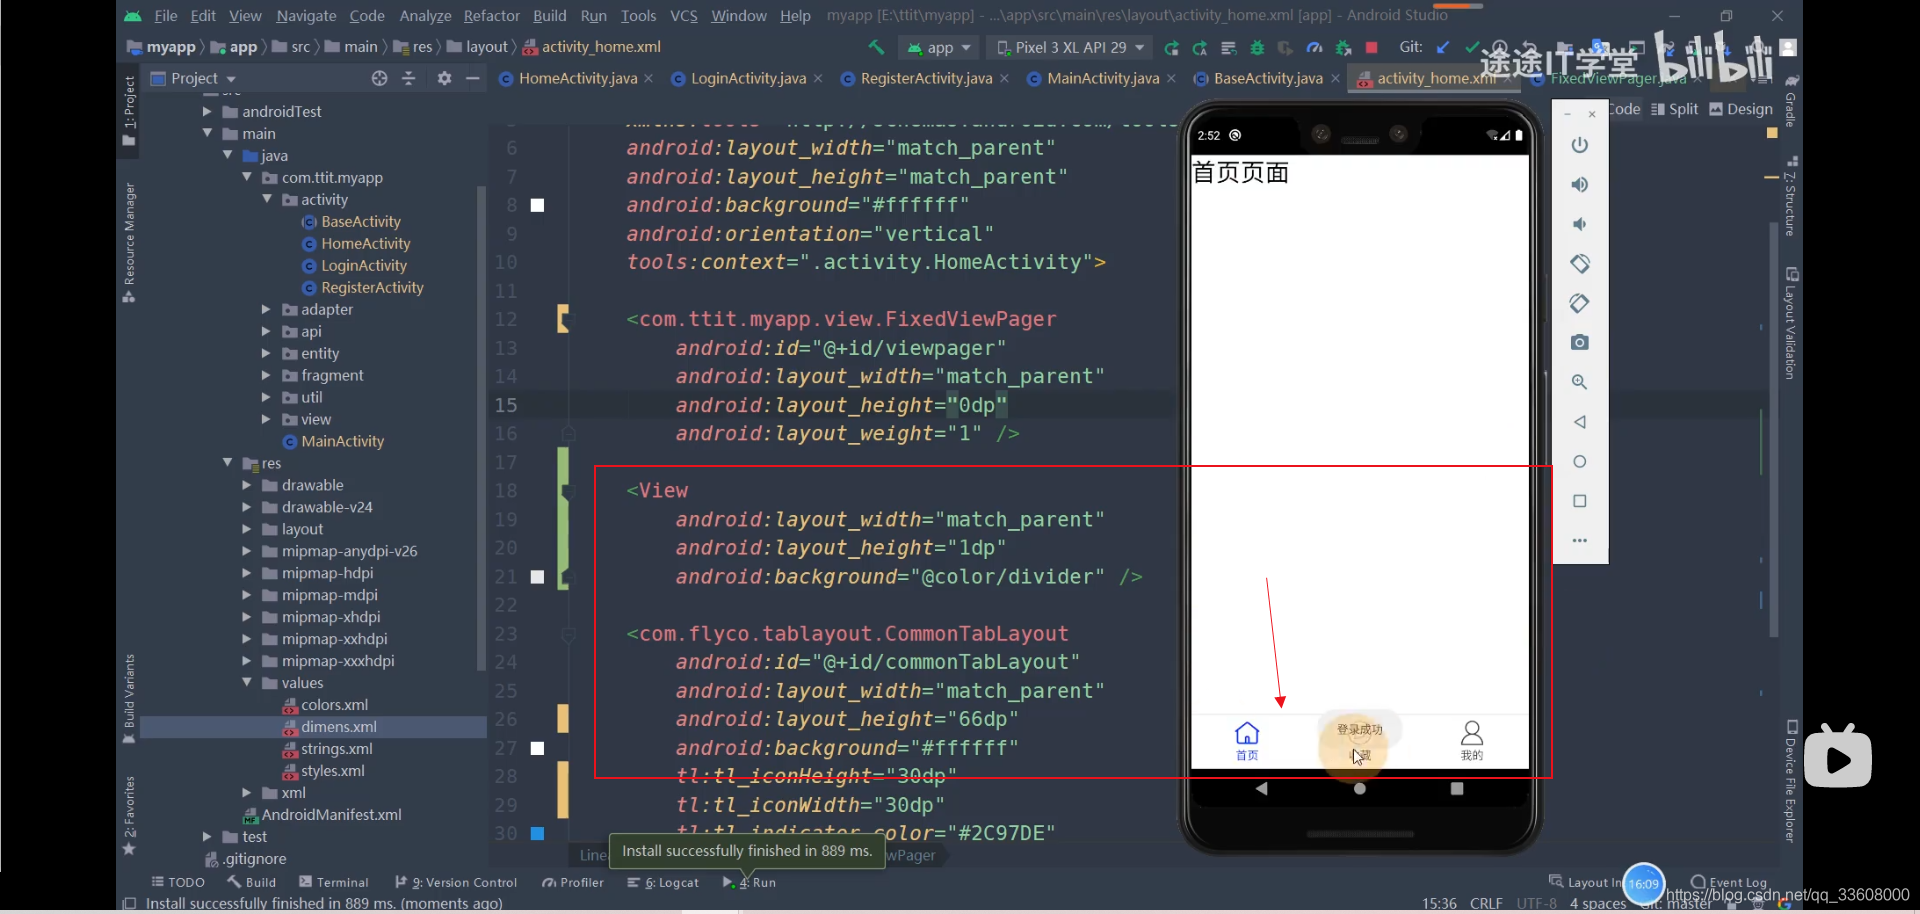Collapse the activity package
Viewport: 1920px width, 914px height.
[x=267, y=199]
